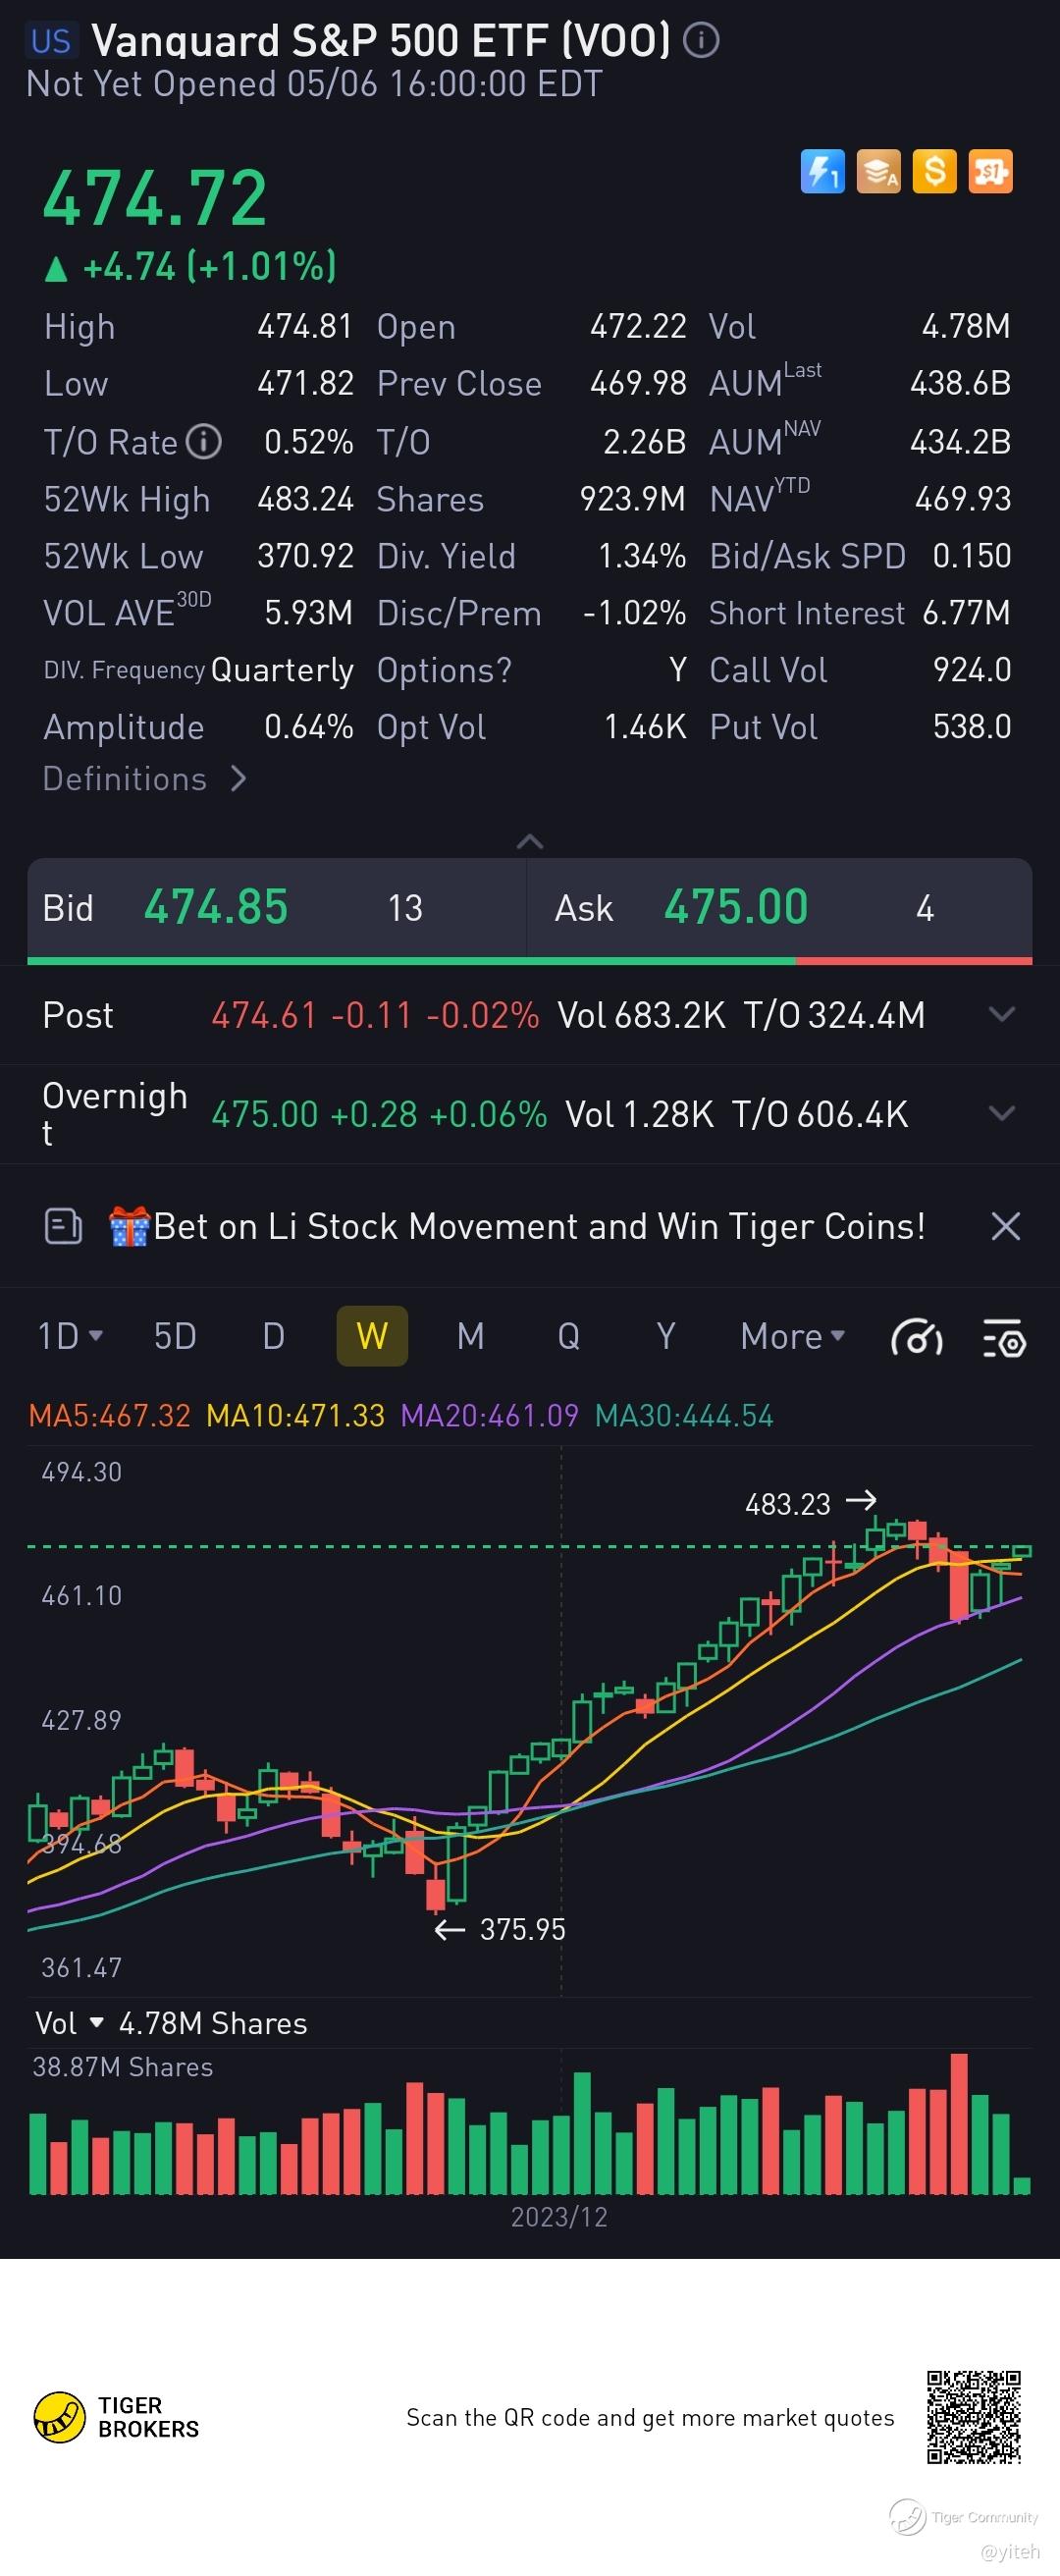The image size is (1060, 2576).
Task: Tap the blue lightning bolt badge icon
Action: (823, 172)
